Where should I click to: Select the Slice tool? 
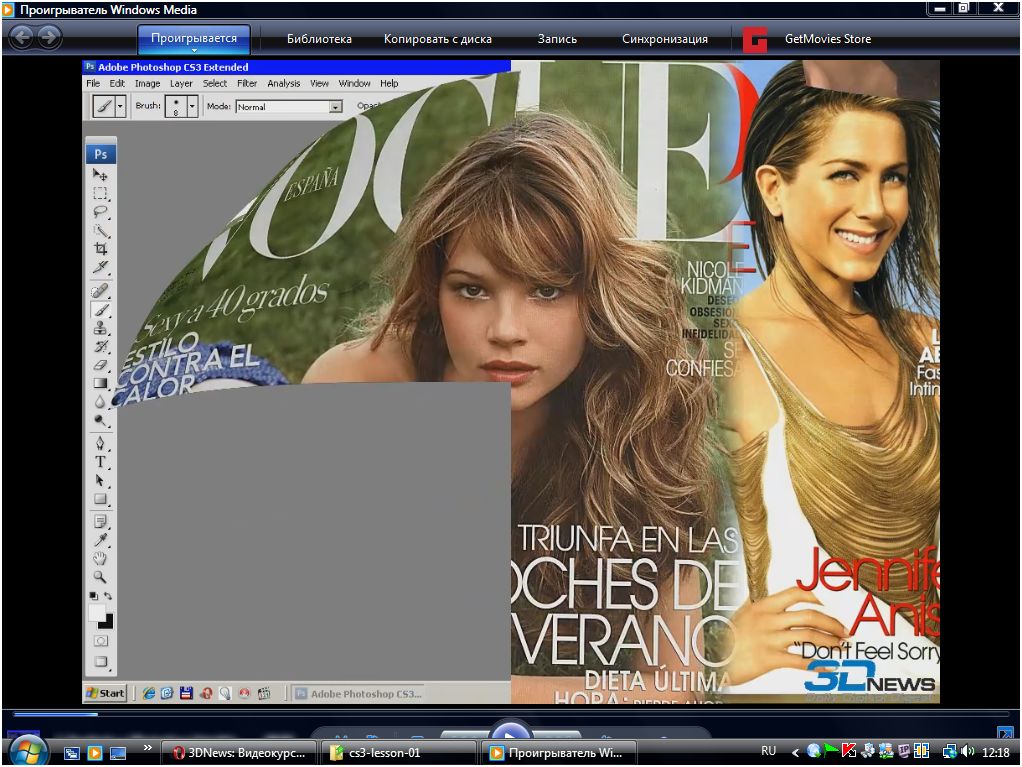(100, 267)
